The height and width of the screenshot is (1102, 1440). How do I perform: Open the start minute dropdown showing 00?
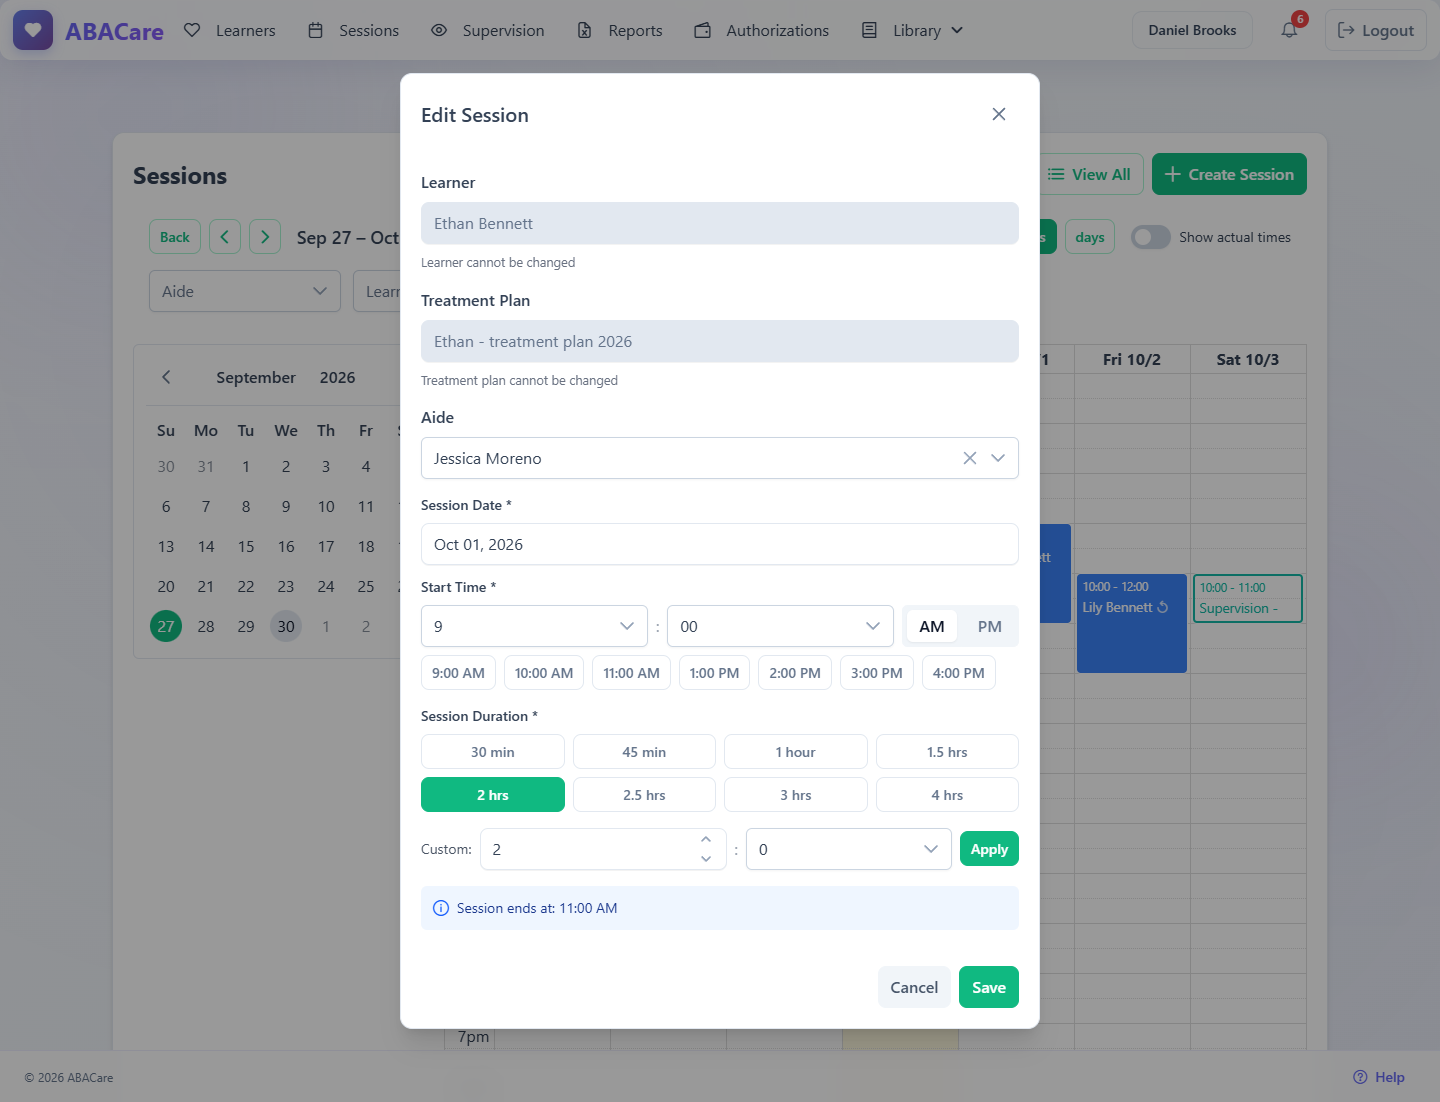click(780, 626)
